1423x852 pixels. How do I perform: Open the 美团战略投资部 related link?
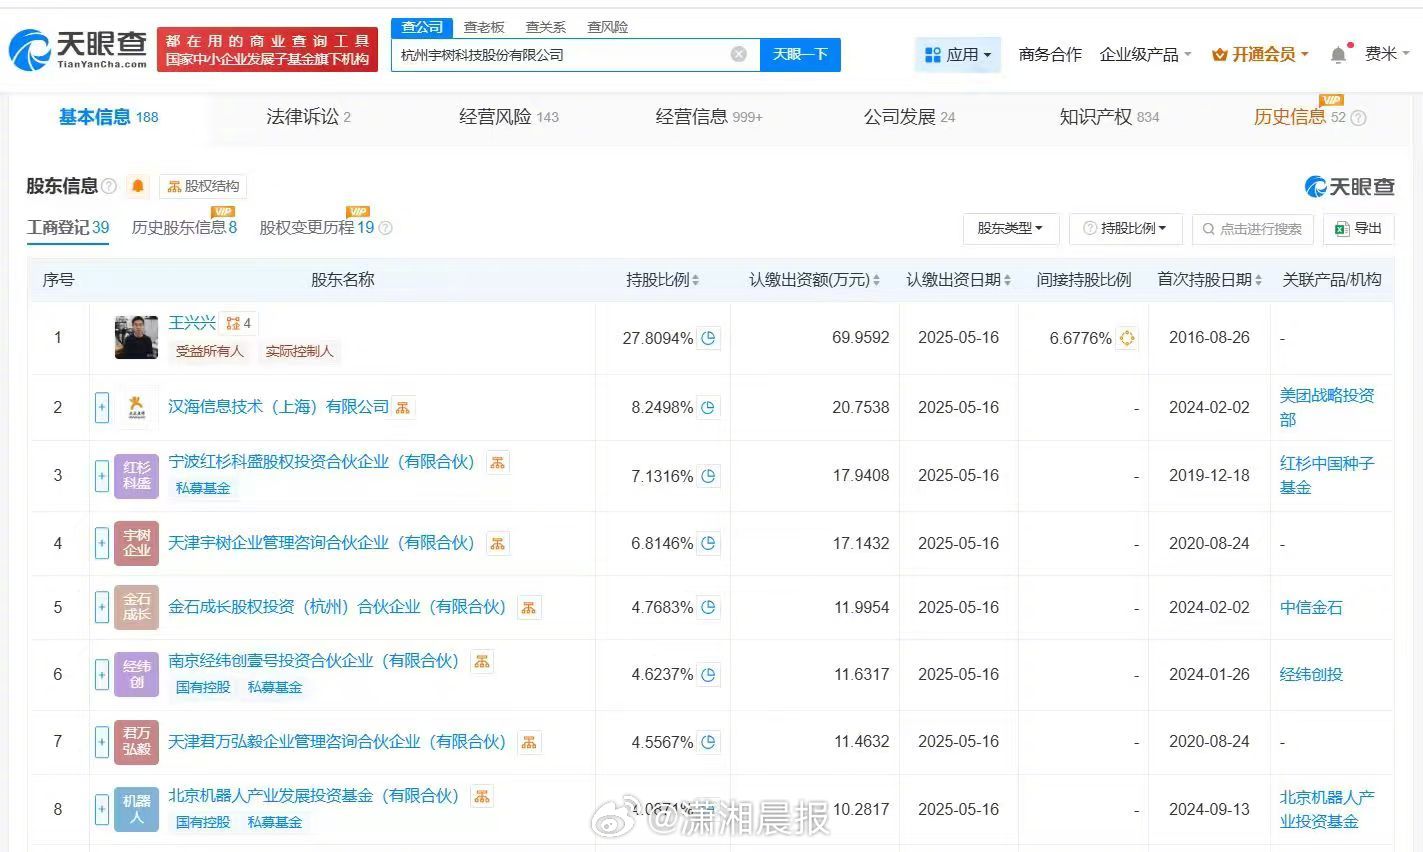(x=1327, y=407)
